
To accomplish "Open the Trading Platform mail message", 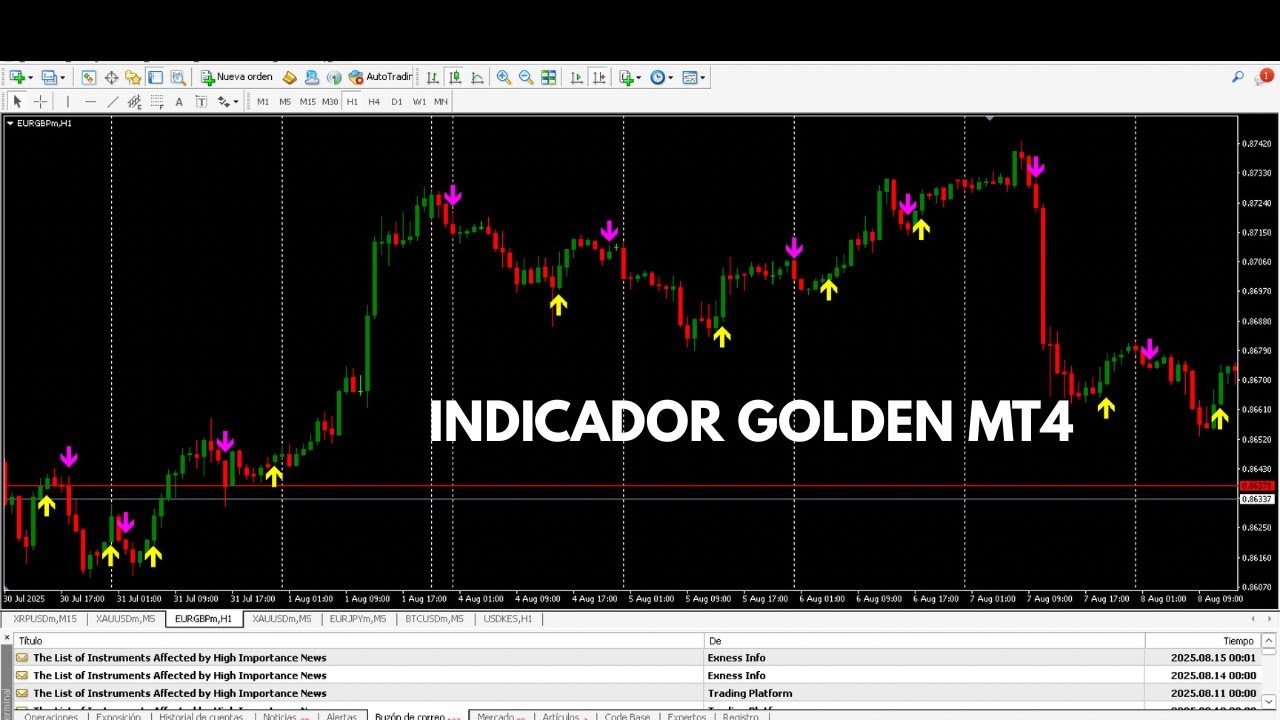I will [640, 693].
